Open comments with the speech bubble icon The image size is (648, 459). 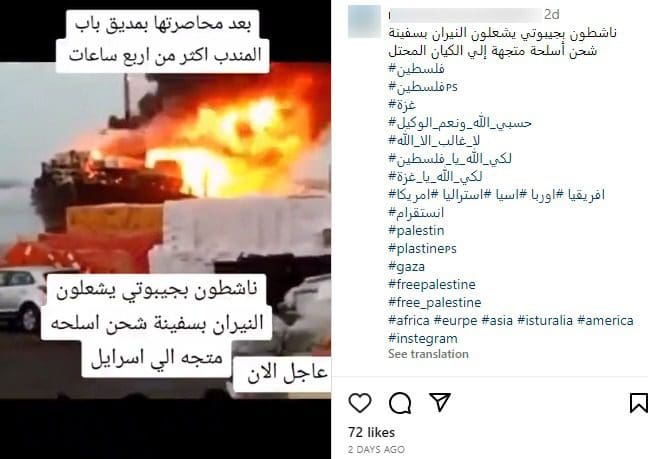[x=400, y=403]
